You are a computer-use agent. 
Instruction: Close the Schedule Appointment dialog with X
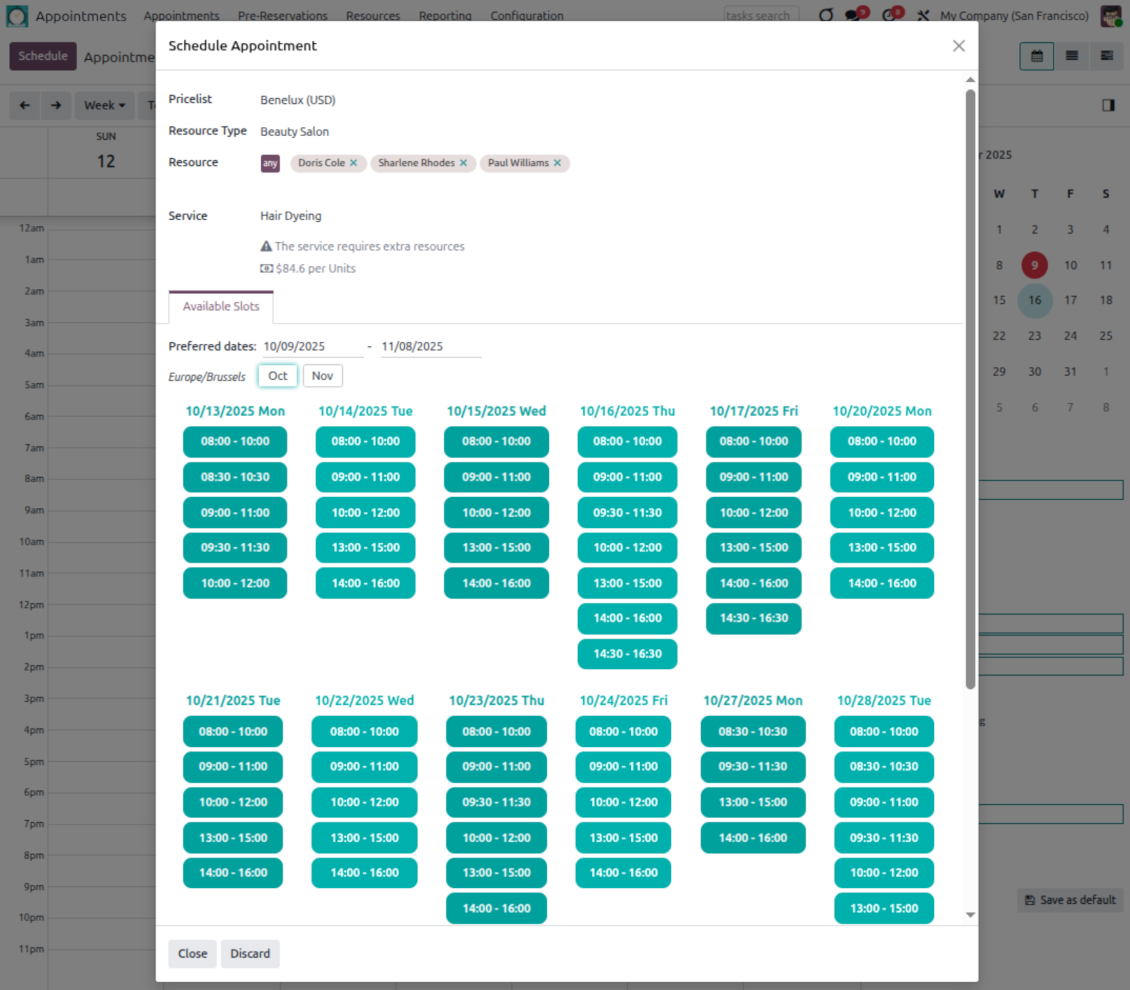point(958,46)
